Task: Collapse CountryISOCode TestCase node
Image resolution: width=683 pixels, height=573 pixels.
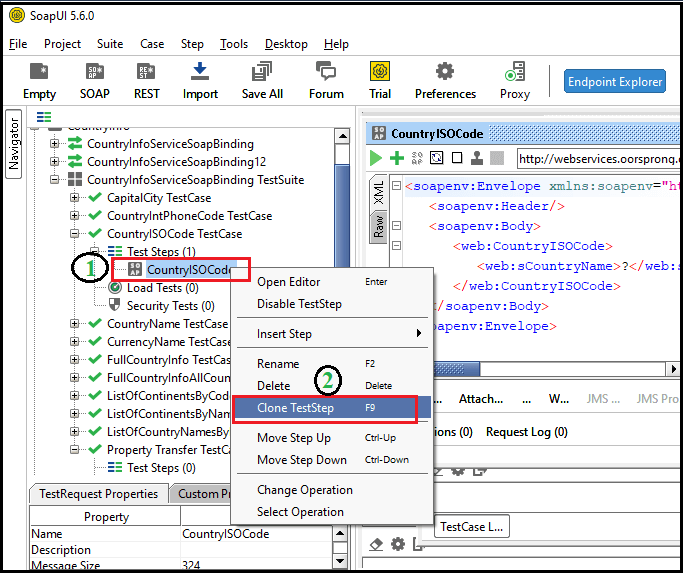Action: coord(74,234)
